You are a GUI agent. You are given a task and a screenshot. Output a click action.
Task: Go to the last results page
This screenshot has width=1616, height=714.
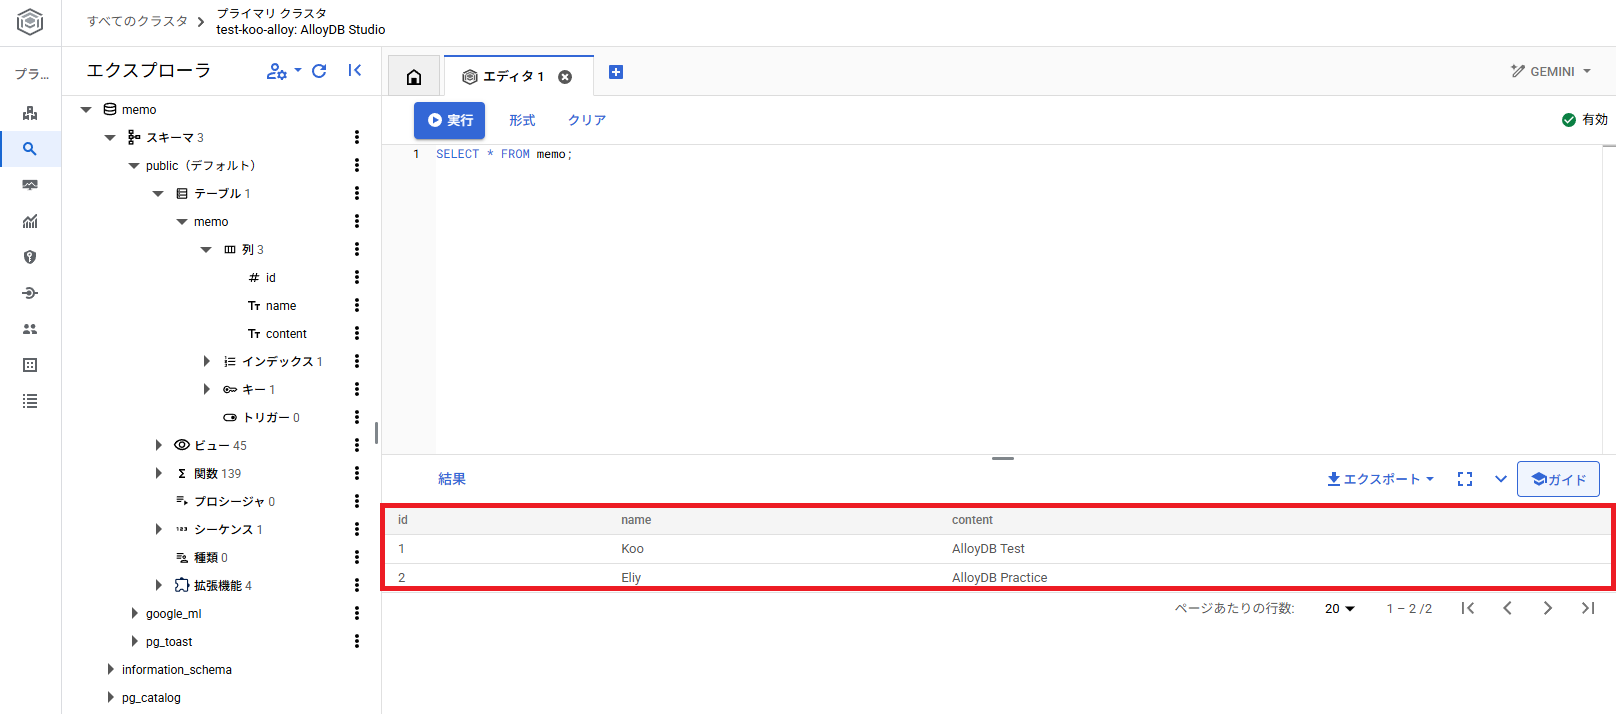(1588, 608)
